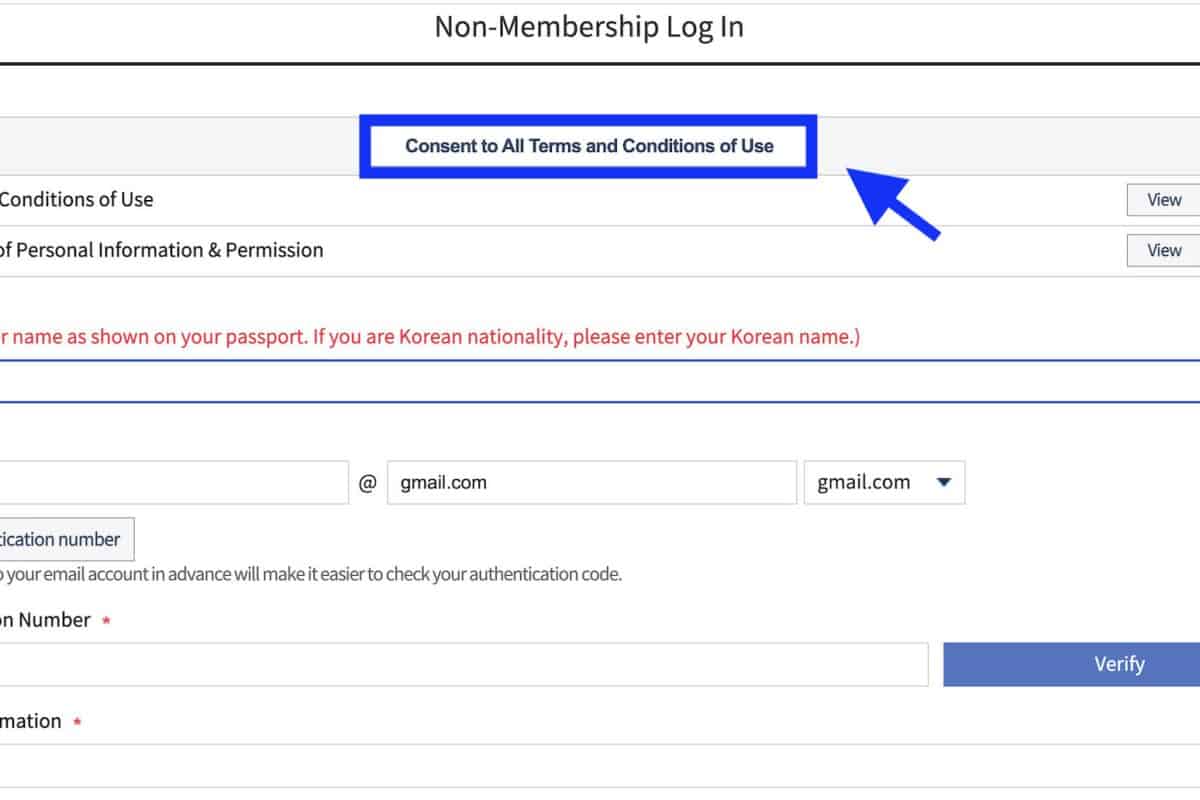Click the dropdown triangle arrow on domain selector
Image resolution: width=1200 pixels, height=800 pixels.
[943, 483]
